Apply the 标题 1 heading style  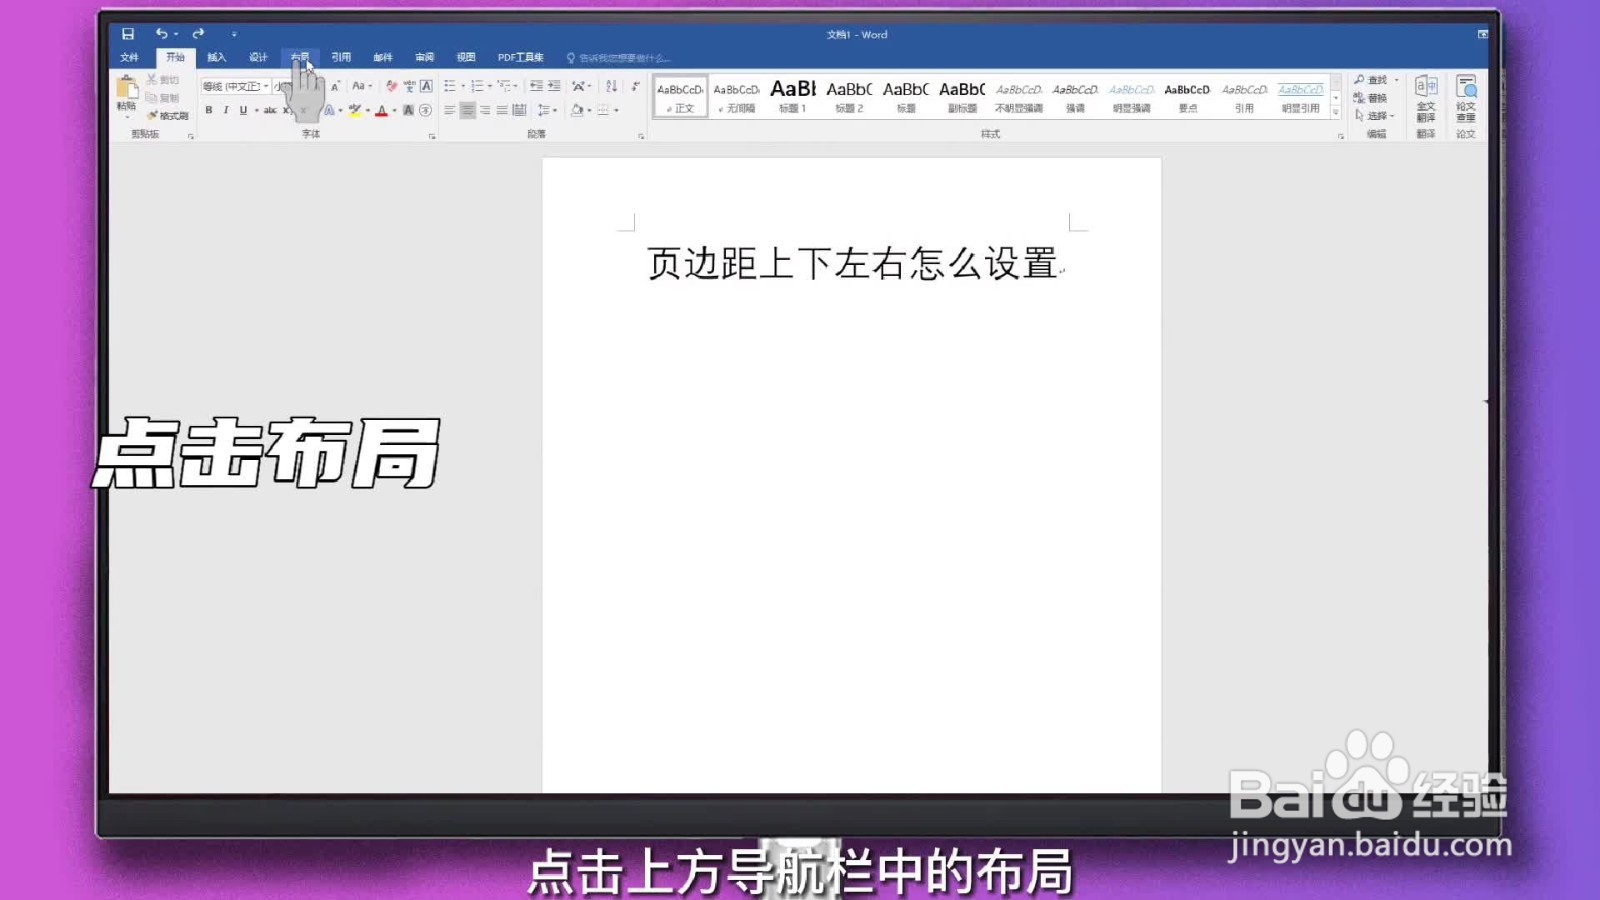tap(793, 95)
